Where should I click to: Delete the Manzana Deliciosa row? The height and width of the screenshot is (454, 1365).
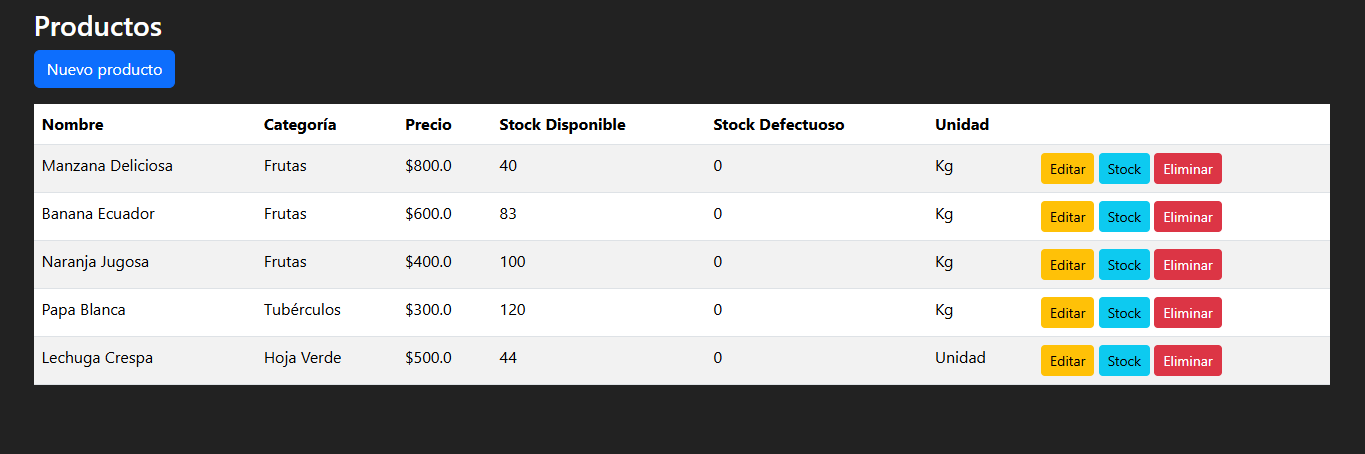tap(1188, 169)
